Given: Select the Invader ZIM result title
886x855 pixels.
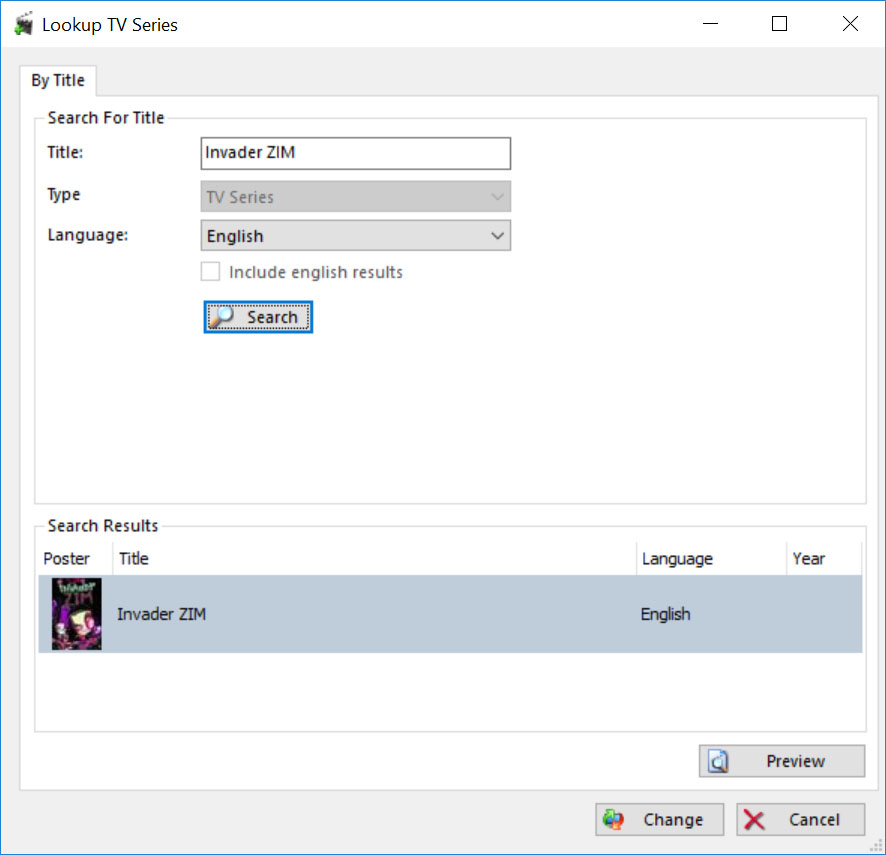Looking at the screenshot, I should 162,614.
